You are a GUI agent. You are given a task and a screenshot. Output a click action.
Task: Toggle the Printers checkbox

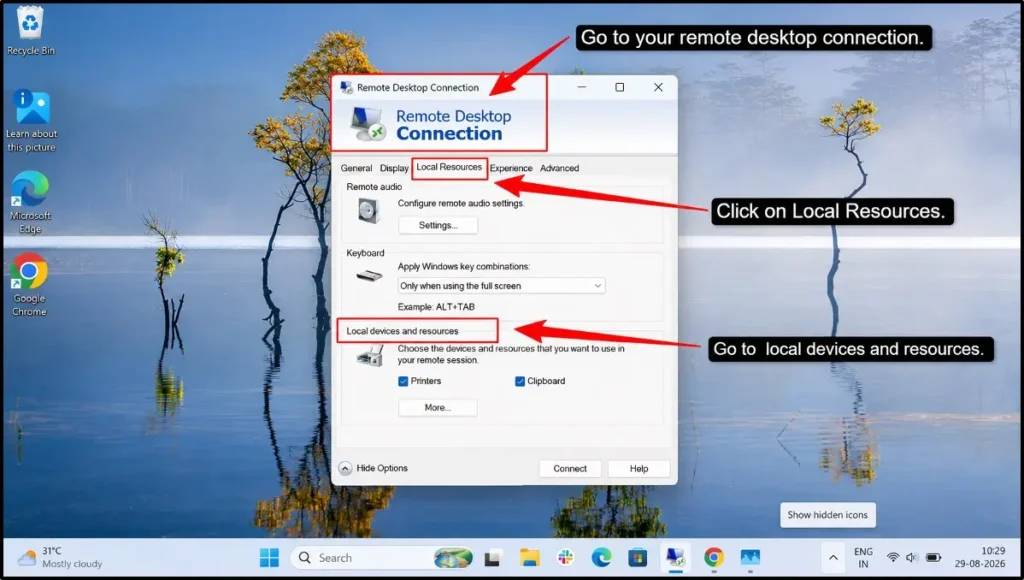[x=403, y=381]
